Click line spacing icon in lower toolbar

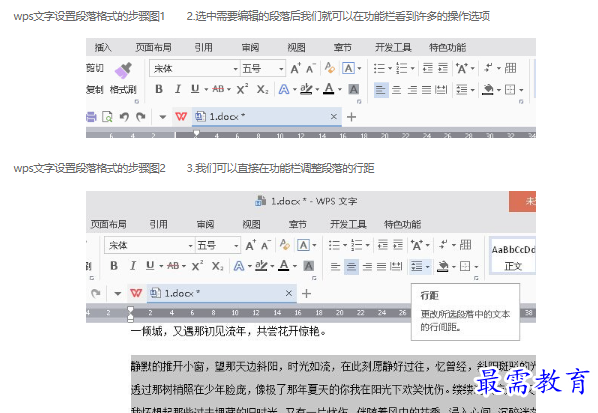tap(417, 266)
